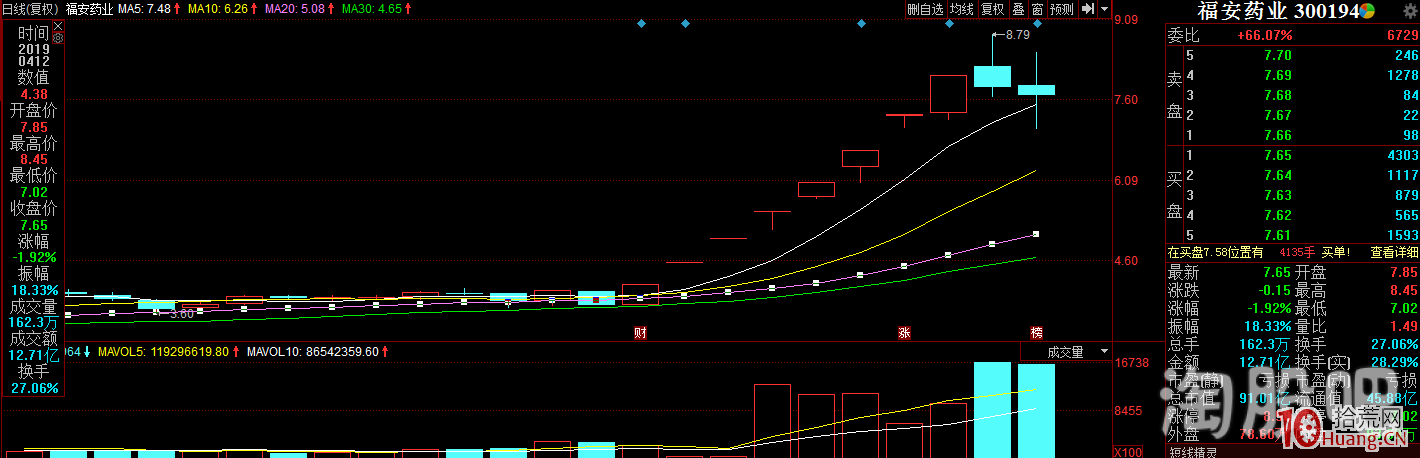Click the first blue diamond marker
Screen dimensions: 1420x458
[x=641, y=23]
